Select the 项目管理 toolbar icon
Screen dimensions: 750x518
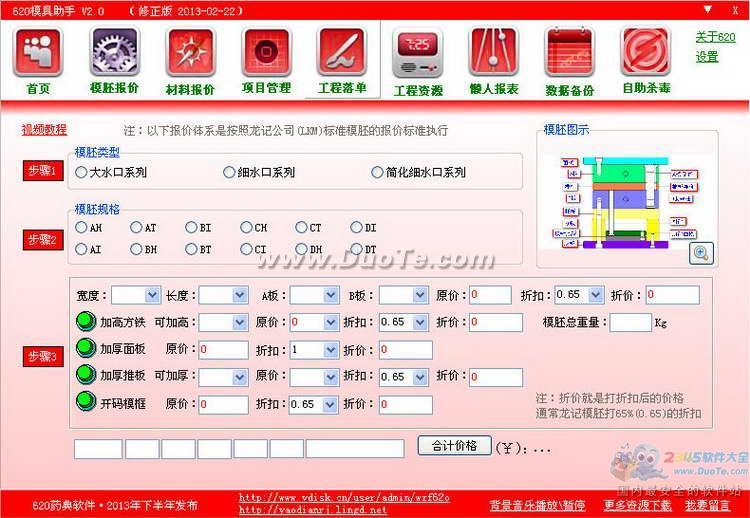[x=266, y=54]
